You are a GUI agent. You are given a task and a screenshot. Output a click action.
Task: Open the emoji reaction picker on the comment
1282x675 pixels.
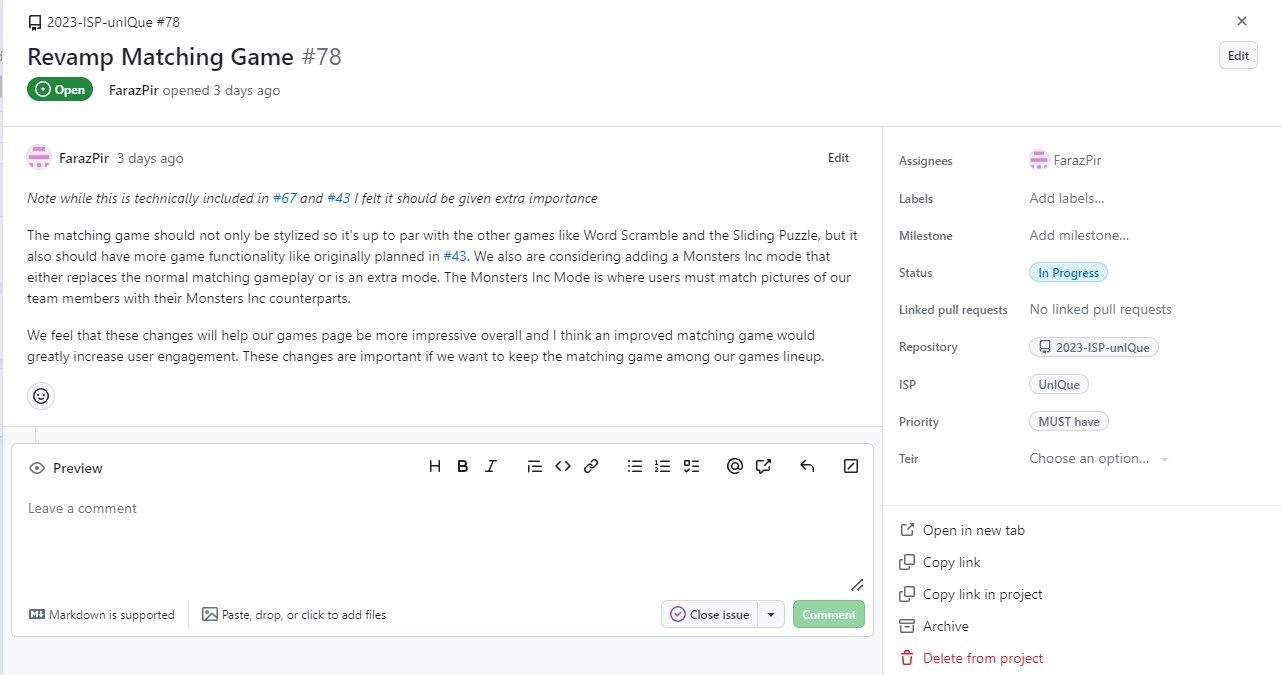[x=40, y=395]
